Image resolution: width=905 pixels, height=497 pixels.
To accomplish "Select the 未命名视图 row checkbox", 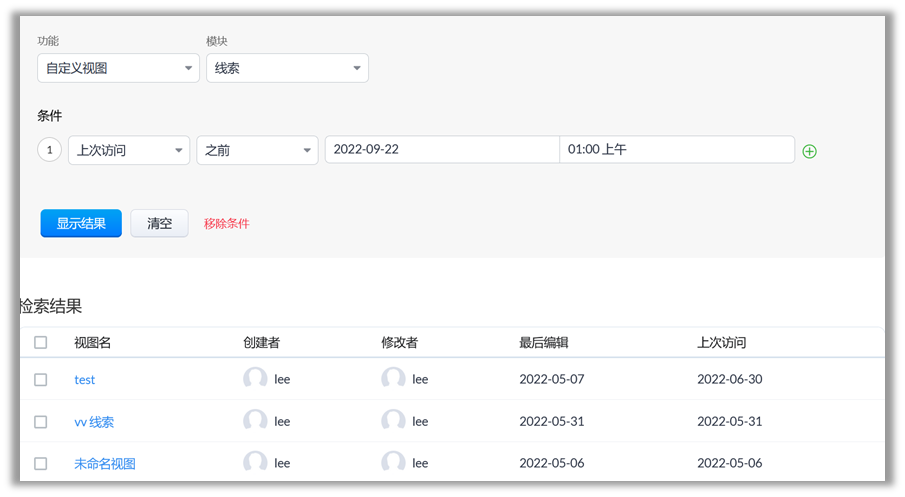I will 41,464.
